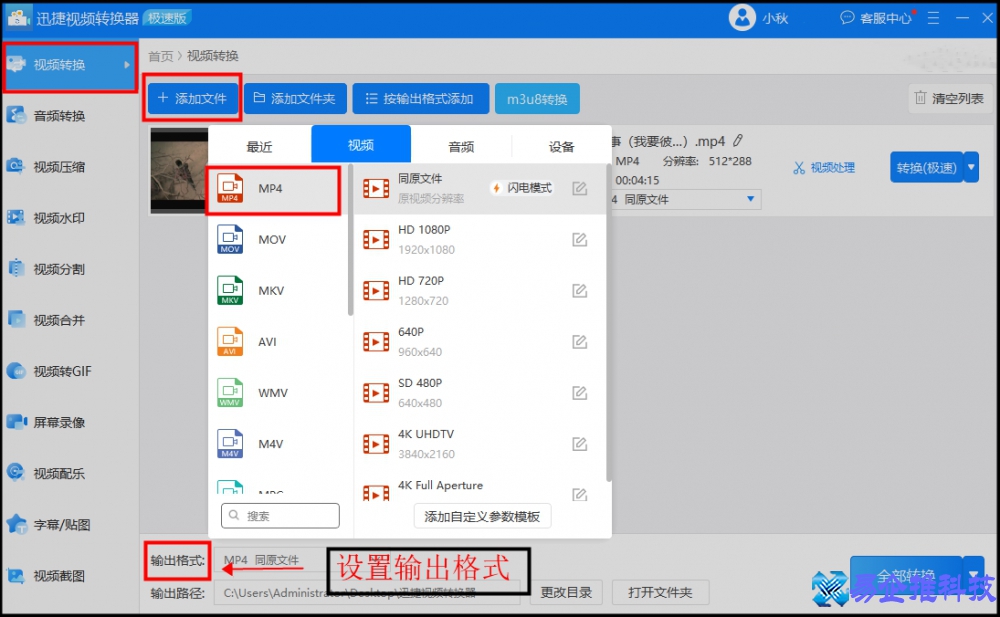Choose MP4 as output format
The width and height of the screenshot is (1000, 617).
click(273, 190)
